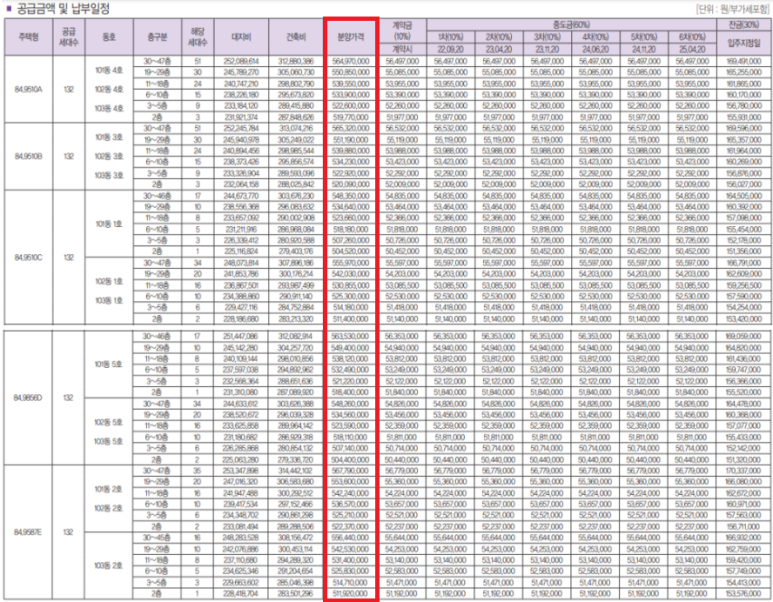Viewport: 773px width, 602px height.
Task: Click '30~45층' floor range cell
Action: click(157, 538)
